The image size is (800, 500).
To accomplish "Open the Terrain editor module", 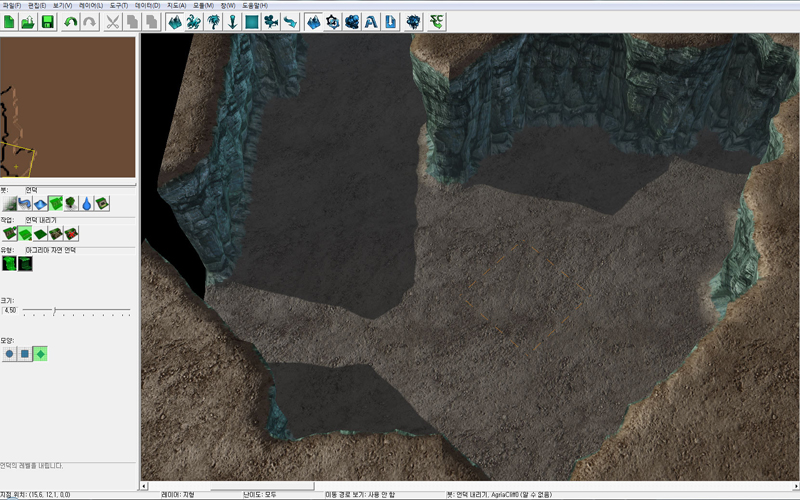I will (313, 22).
